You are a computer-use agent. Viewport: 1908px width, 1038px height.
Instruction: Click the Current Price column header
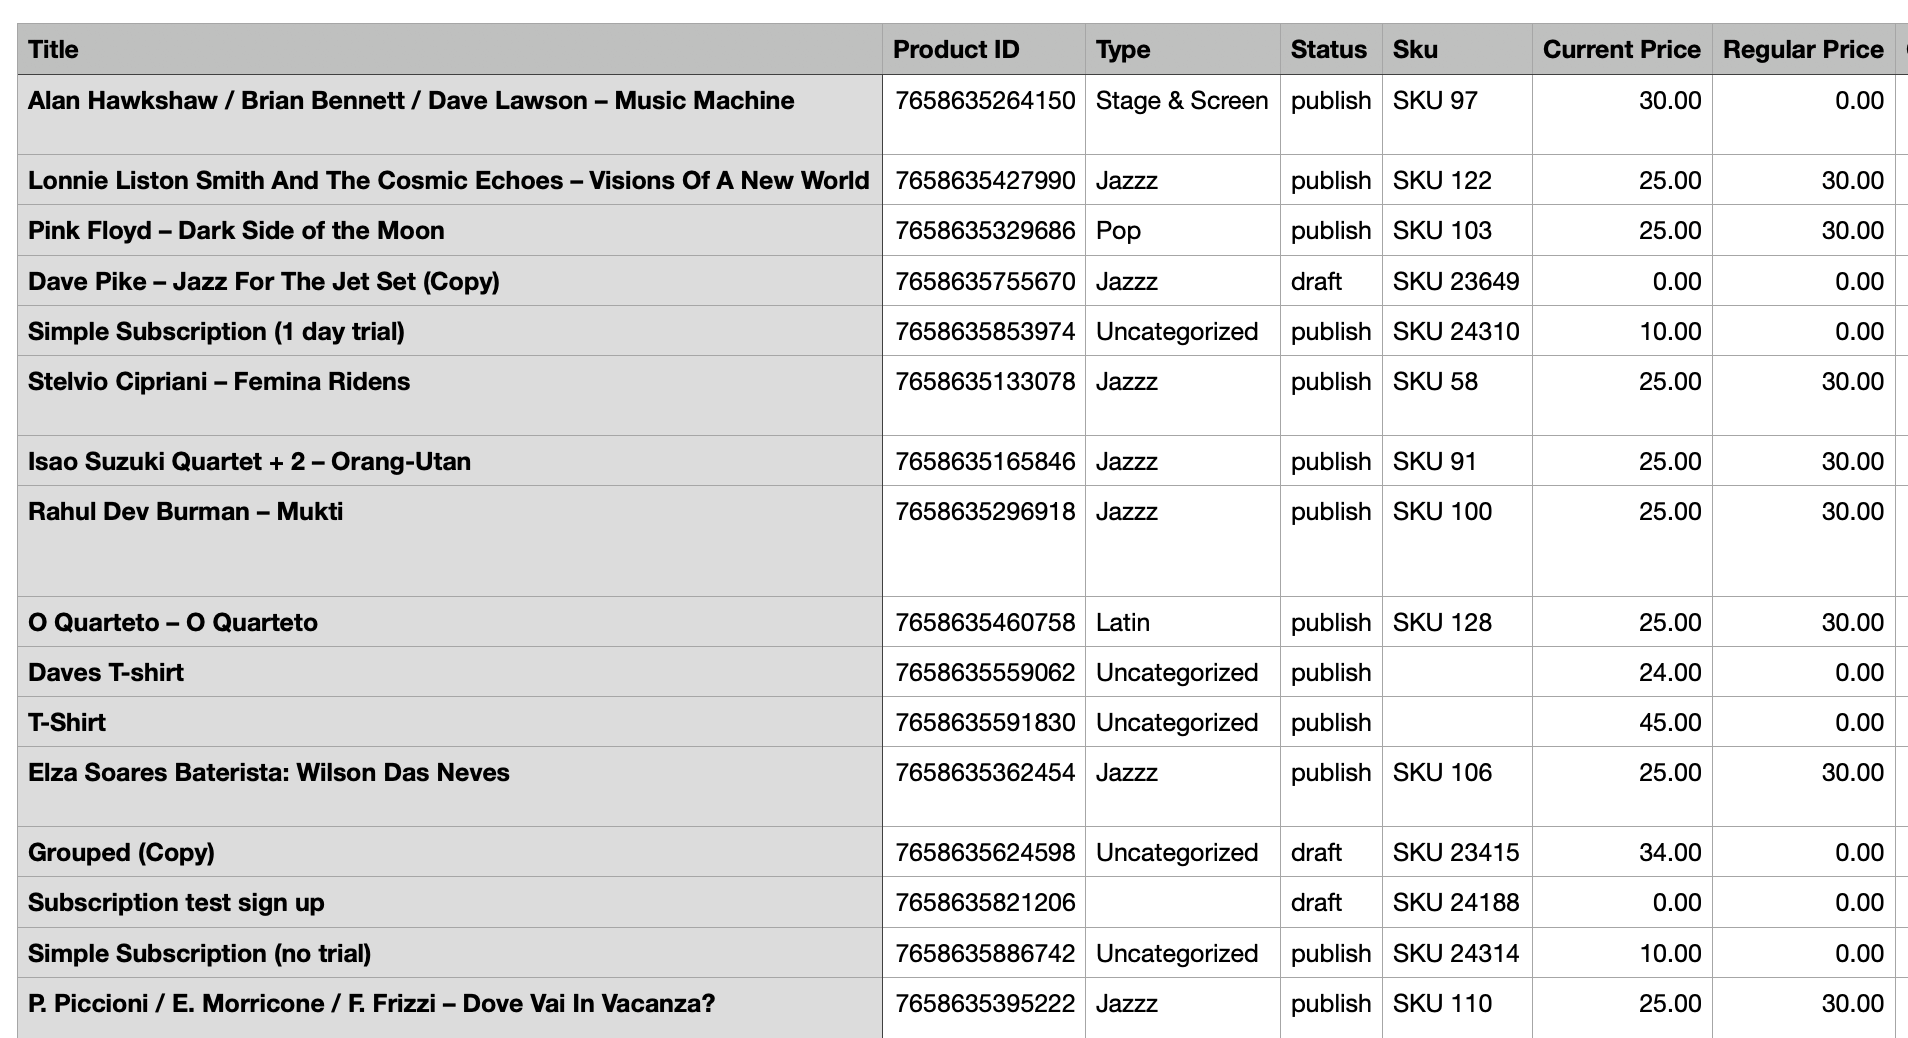coord(1620,48)
